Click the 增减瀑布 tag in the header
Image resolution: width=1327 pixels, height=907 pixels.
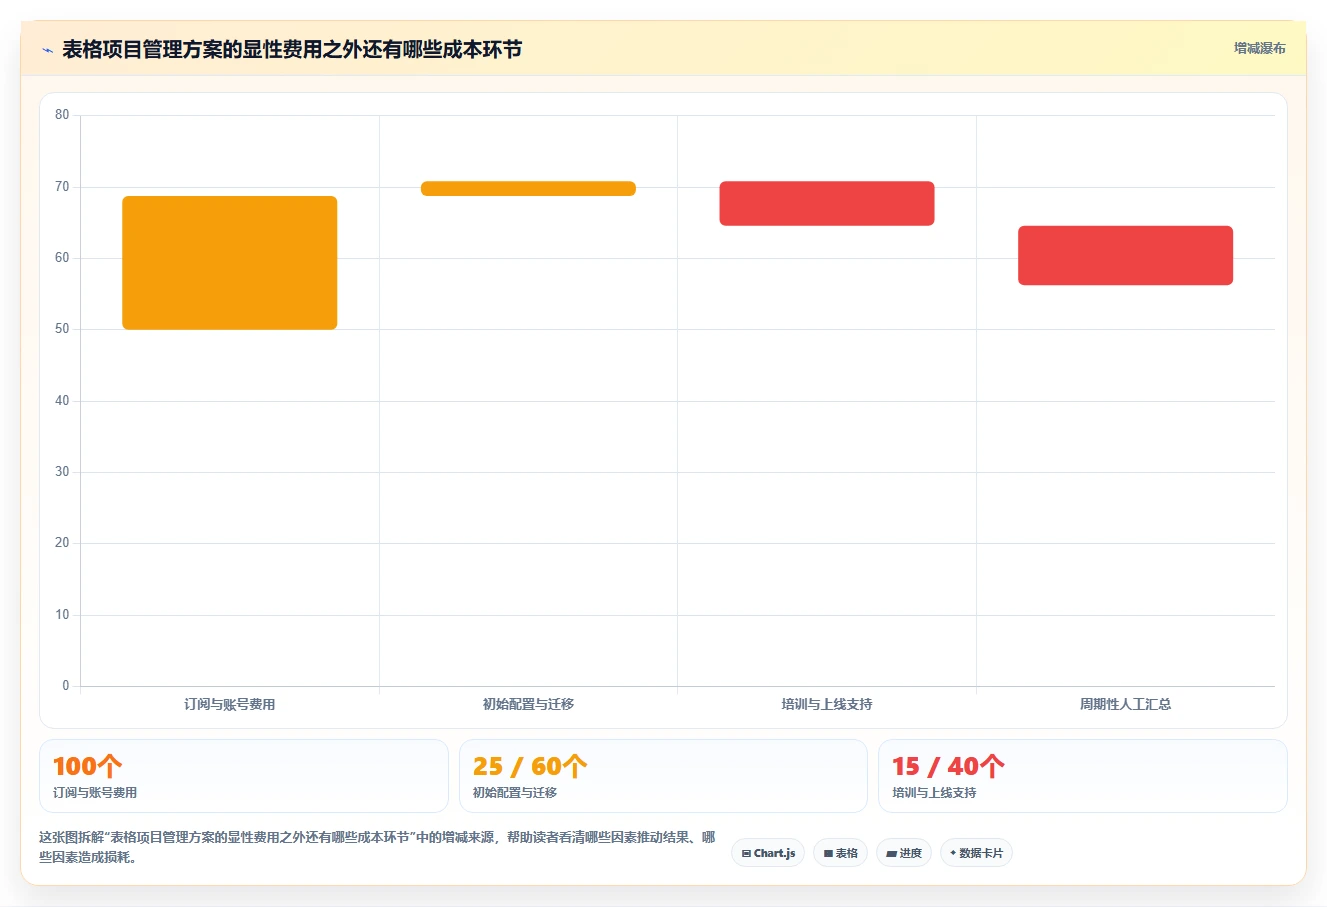1259,48
